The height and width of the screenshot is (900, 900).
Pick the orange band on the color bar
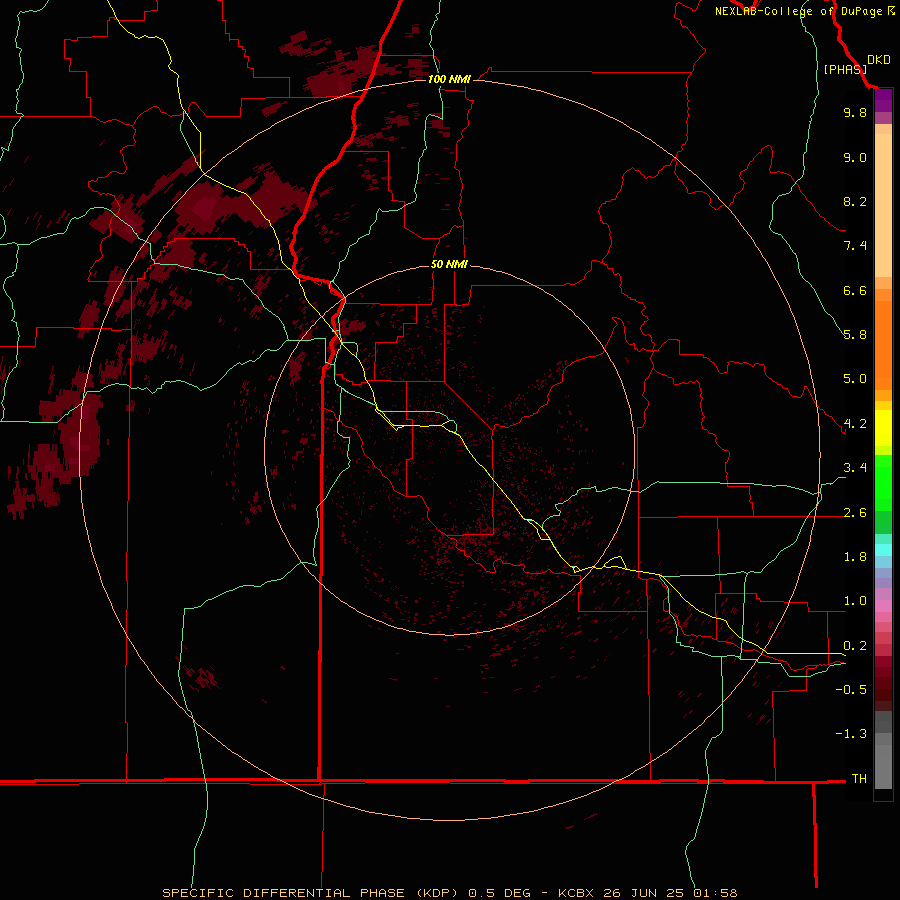[x=883, y=346]
